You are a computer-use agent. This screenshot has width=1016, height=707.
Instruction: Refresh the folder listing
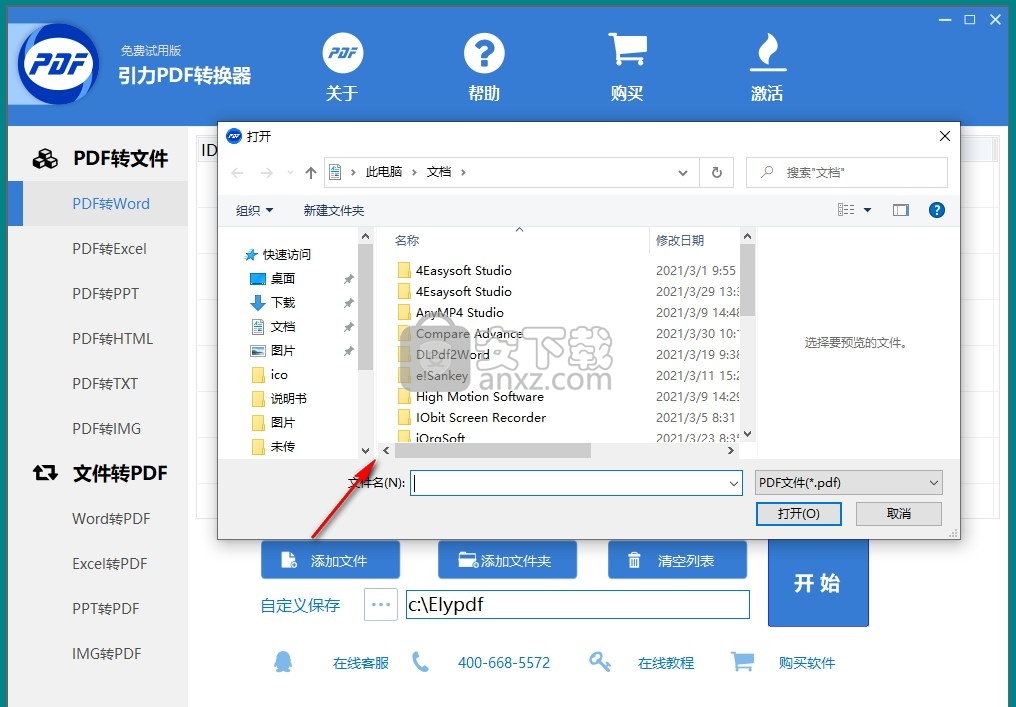717,172
